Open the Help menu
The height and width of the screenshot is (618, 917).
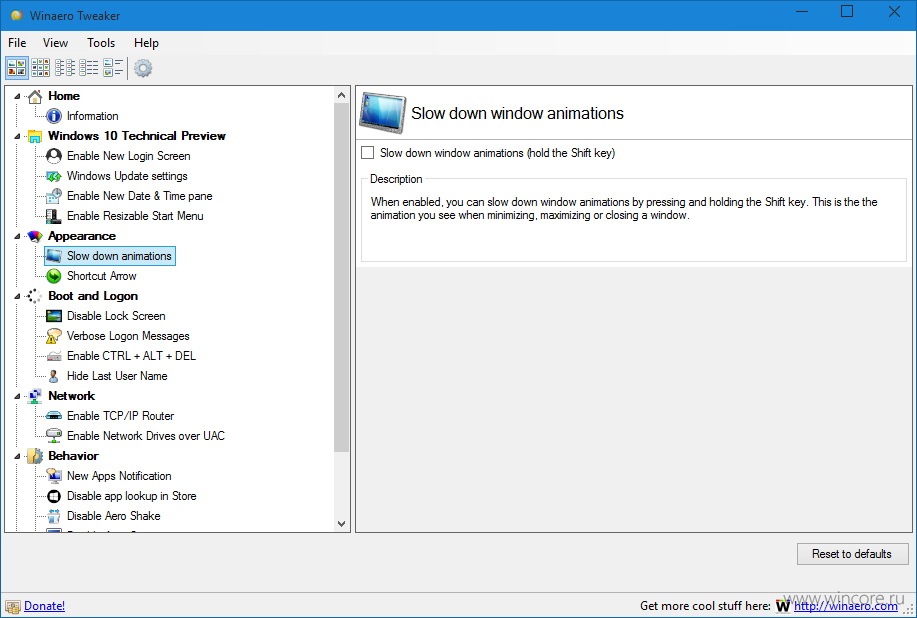tap(146, 43)
